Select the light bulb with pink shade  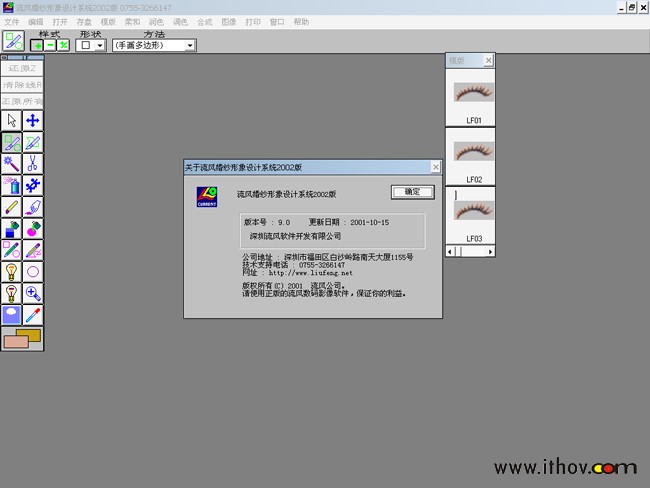click(x=12, y=293)
